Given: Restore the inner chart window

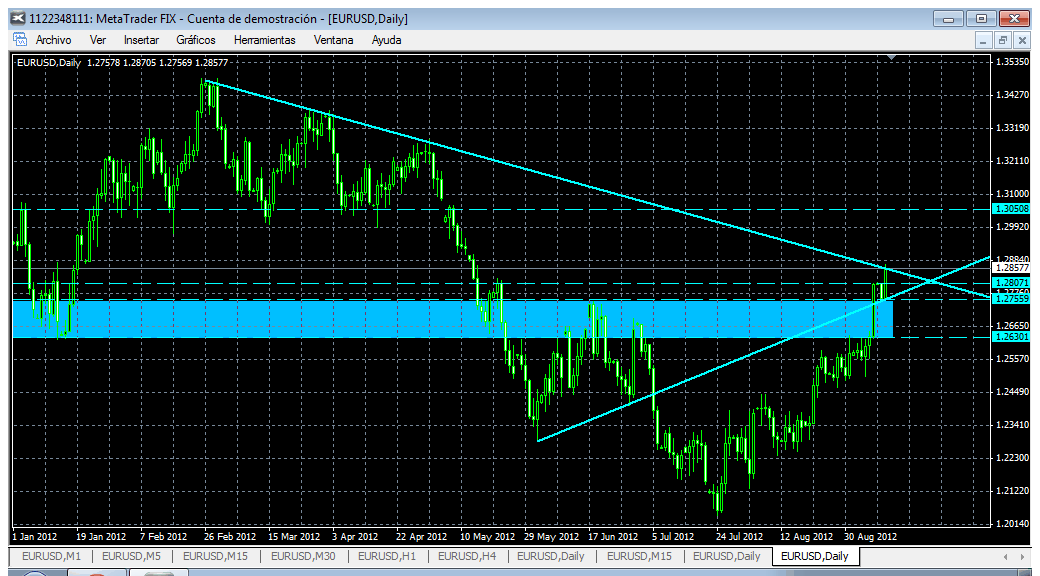Looking at the screenshot, I should pos(1002,40).
